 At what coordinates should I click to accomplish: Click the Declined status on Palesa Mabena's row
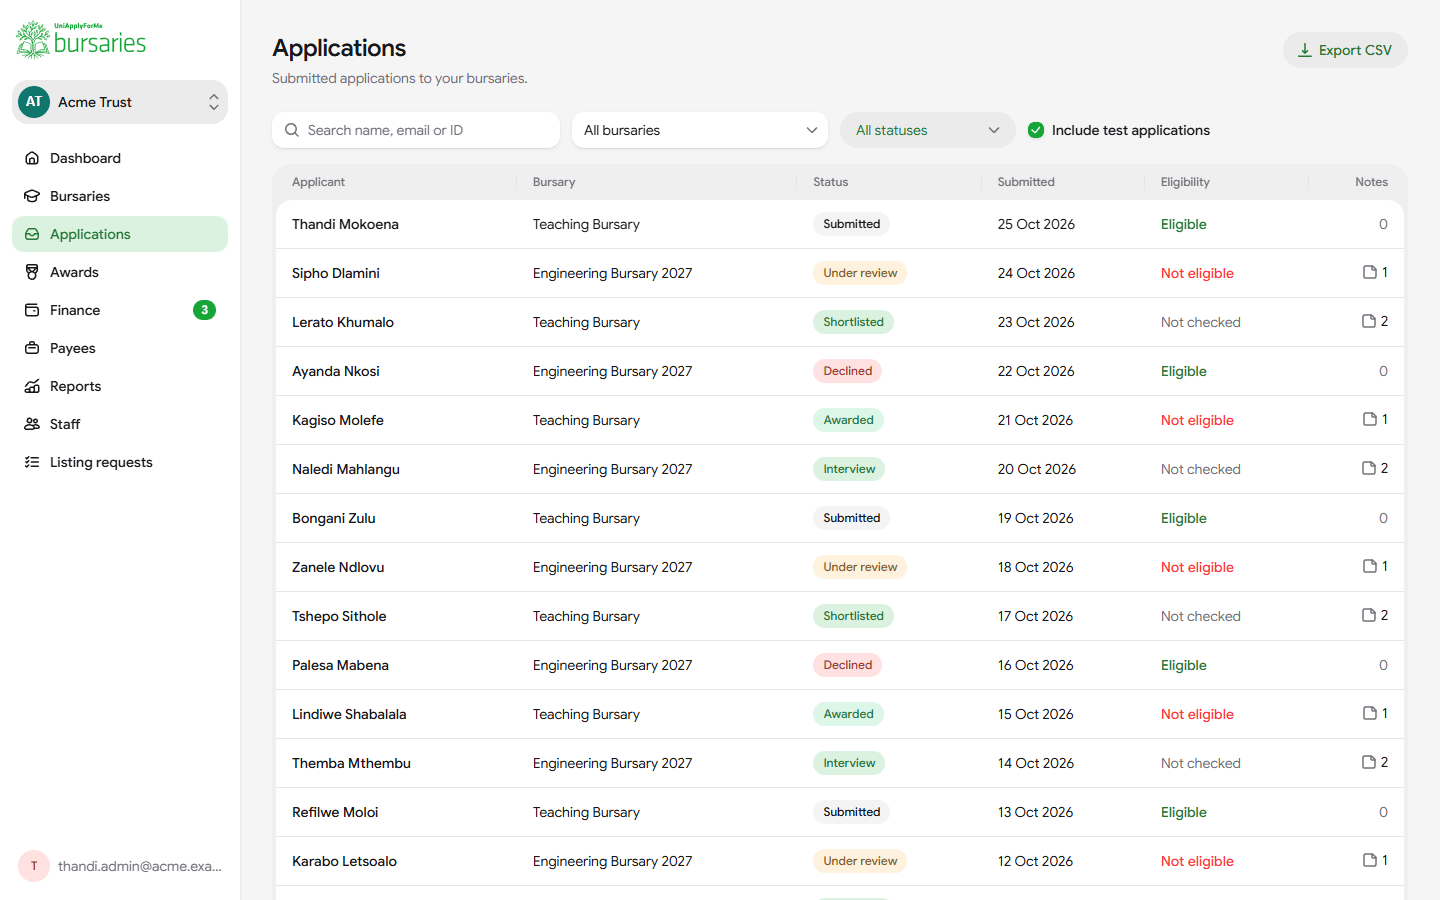(847, 665)
